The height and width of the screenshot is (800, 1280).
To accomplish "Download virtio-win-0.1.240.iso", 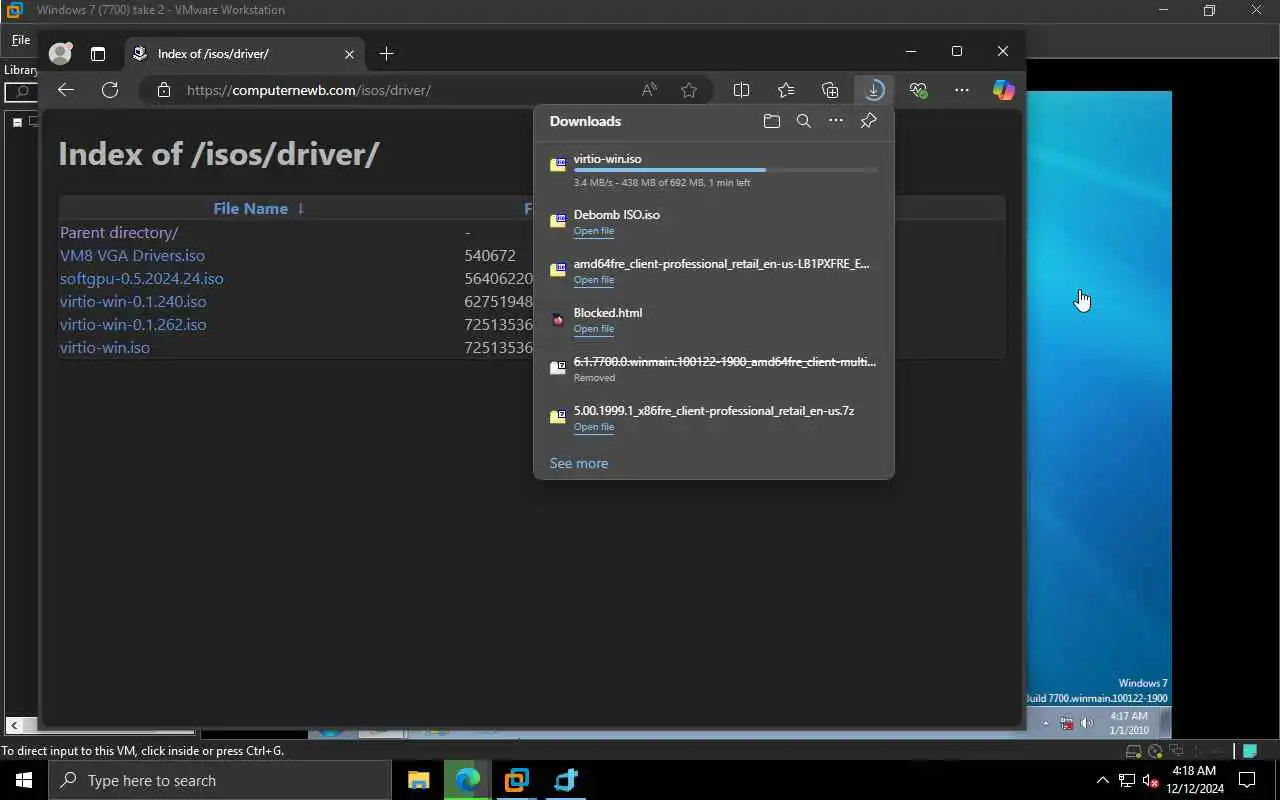I will point(133,301).
